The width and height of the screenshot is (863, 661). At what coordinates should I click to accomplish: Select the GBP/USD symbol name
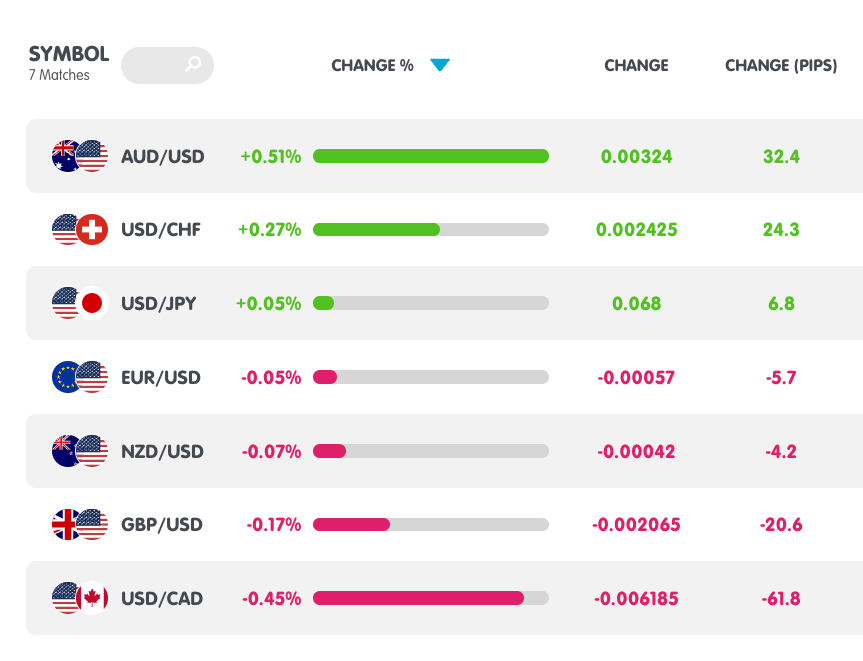162,525
